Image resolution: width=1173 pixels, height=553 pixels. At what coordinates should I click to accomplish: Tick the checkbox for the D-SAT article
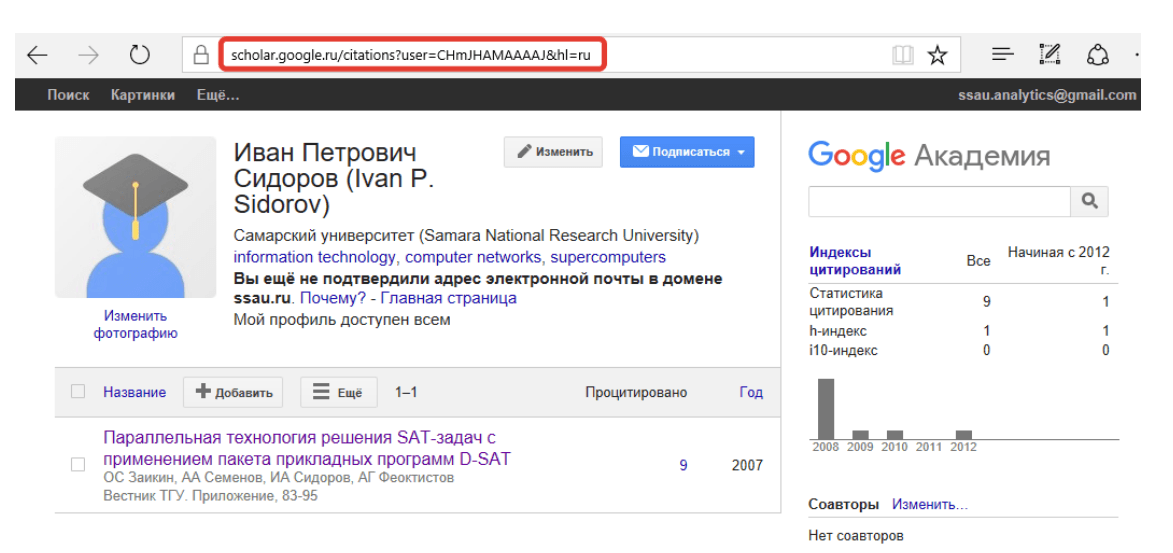click(78, 465)
